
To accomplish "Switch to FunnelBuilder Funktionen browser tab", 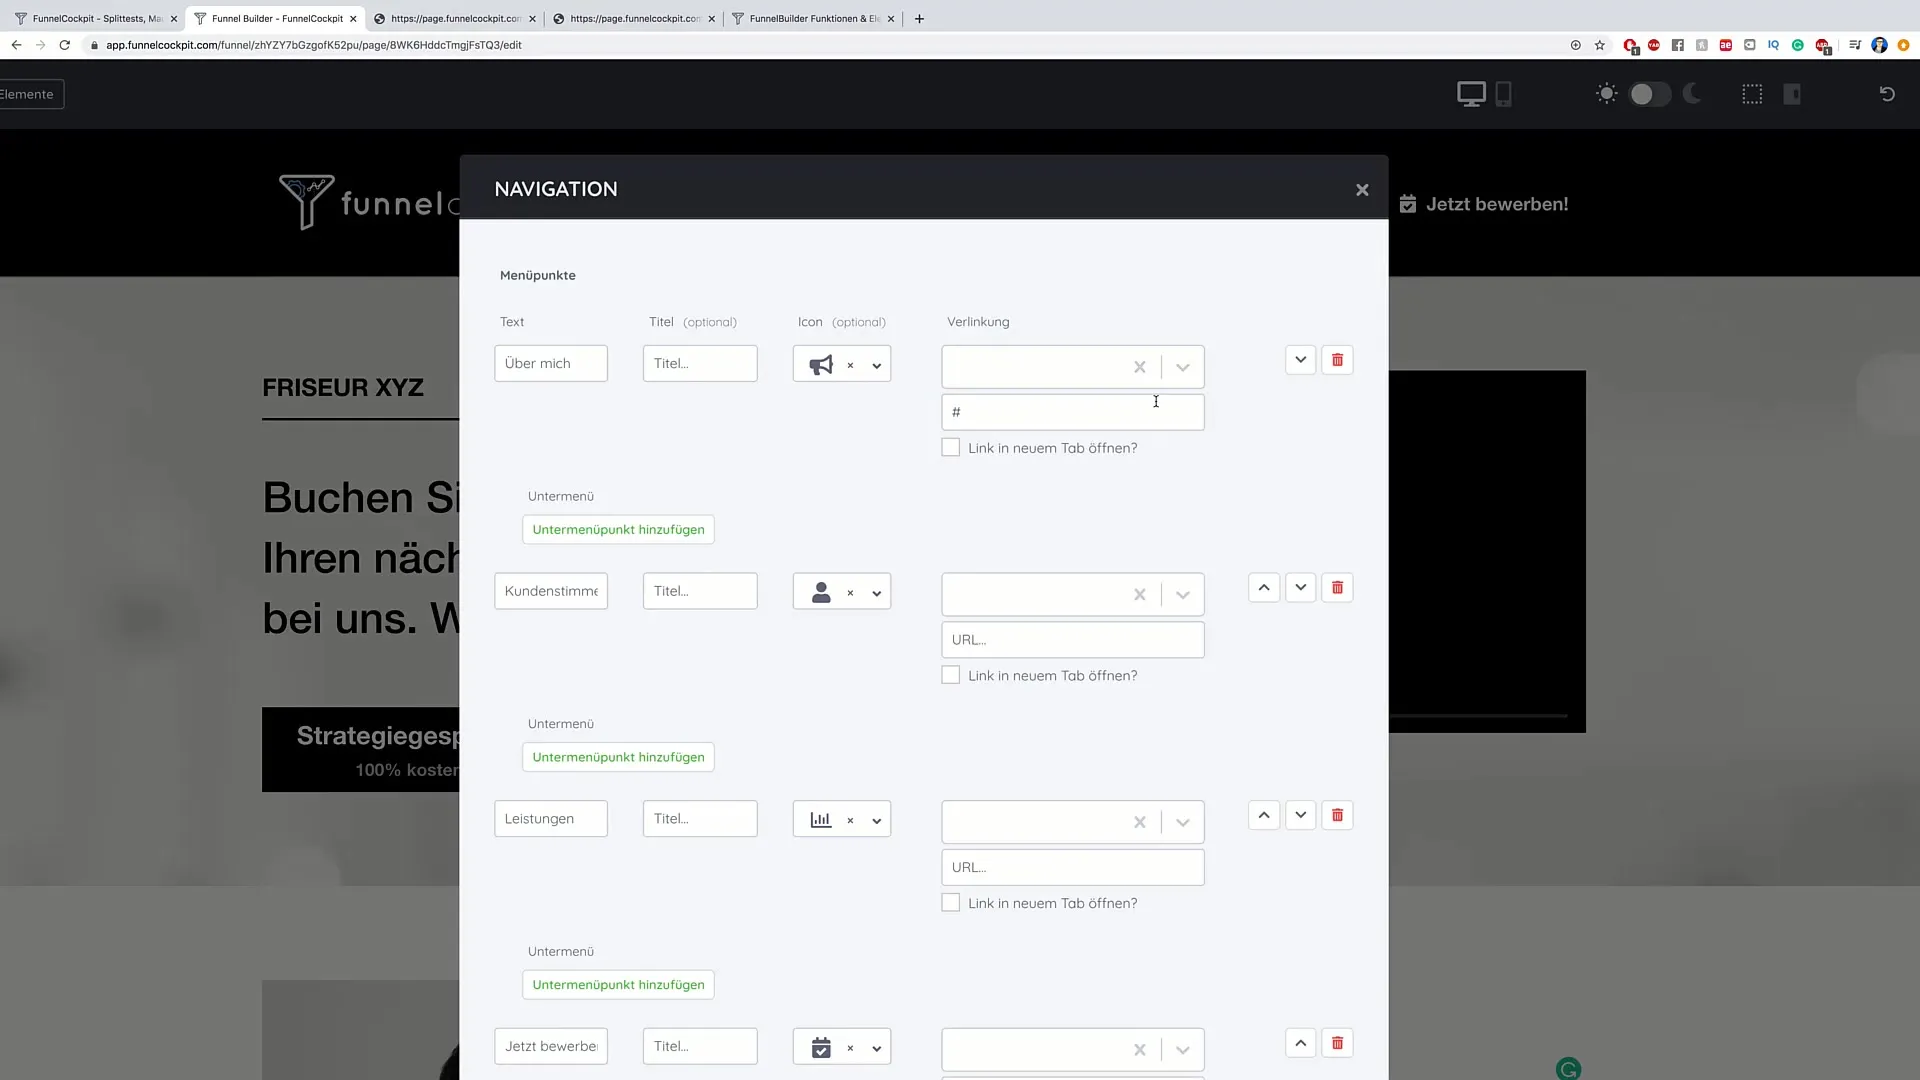I will (x=814, y=18).
